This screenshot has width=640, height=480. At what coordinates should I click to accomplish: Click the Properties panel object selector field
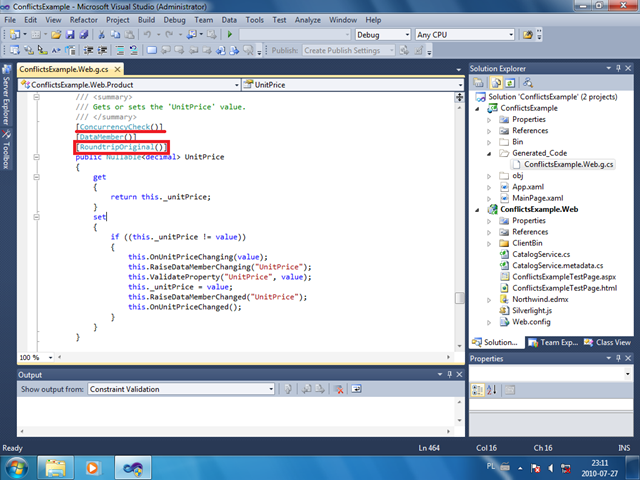click(551, 374)
